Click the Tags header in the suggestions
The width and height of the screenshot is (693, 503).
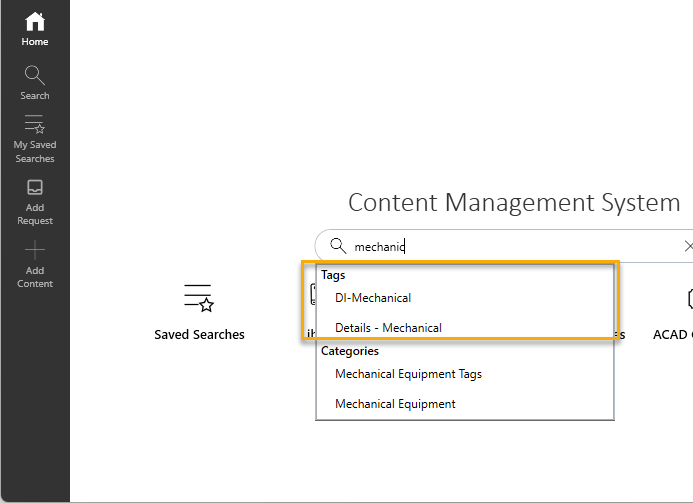click(x=333, y=275)
